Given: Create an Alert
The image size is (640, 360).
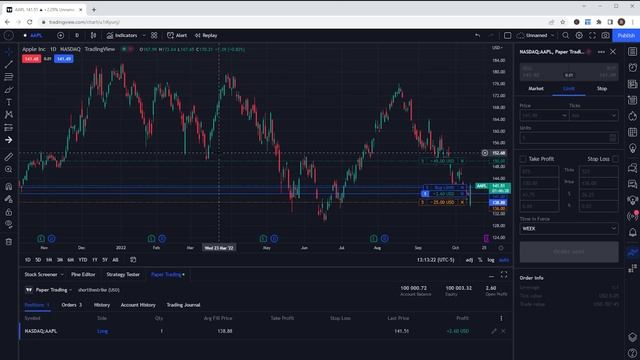Looking at the screenshot, I should 177,36.
